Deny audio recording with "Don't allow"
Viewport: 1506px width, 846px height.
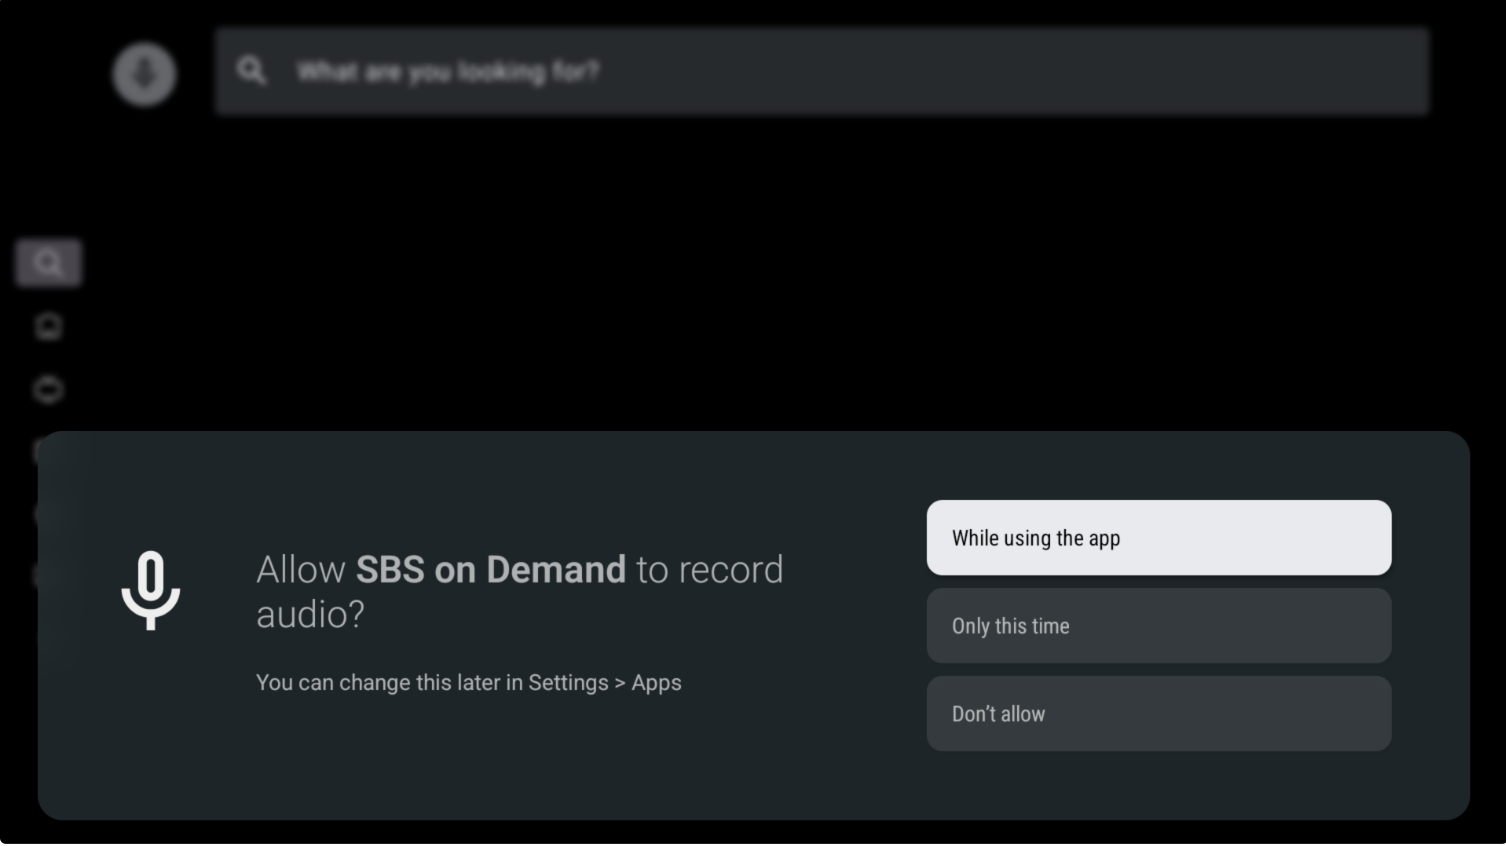click(x=1158, y=714)
